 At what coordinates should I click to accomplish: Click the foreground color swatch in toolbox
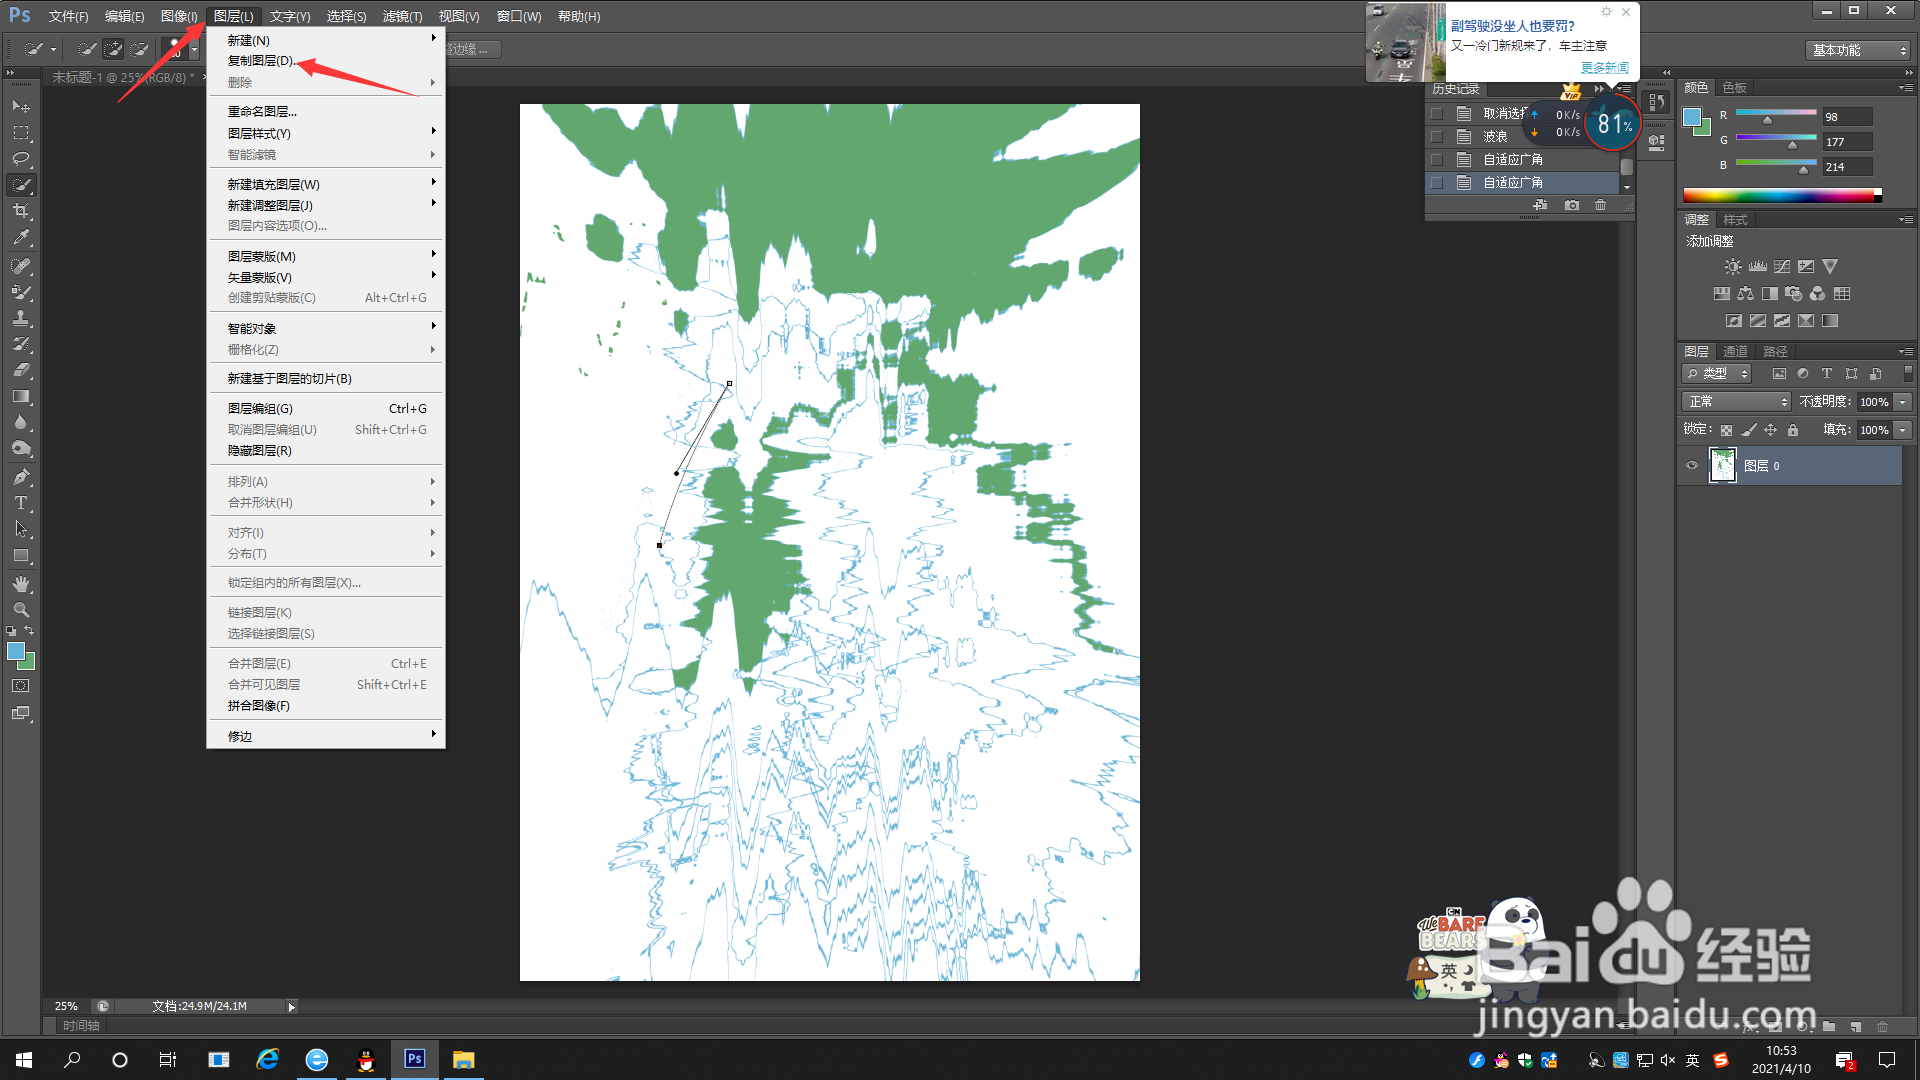click(x=16, y=652)
